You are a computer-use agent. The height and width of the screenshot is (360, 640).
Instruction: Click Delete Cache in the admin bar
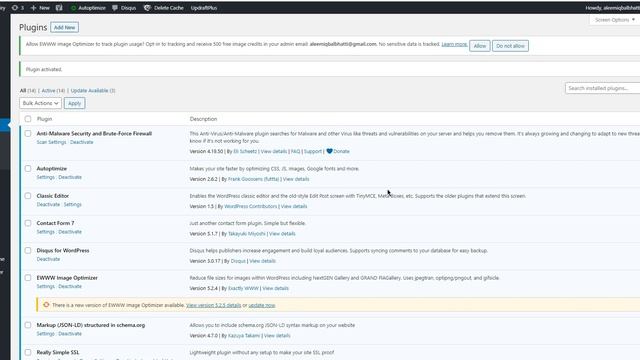[164, 8]
